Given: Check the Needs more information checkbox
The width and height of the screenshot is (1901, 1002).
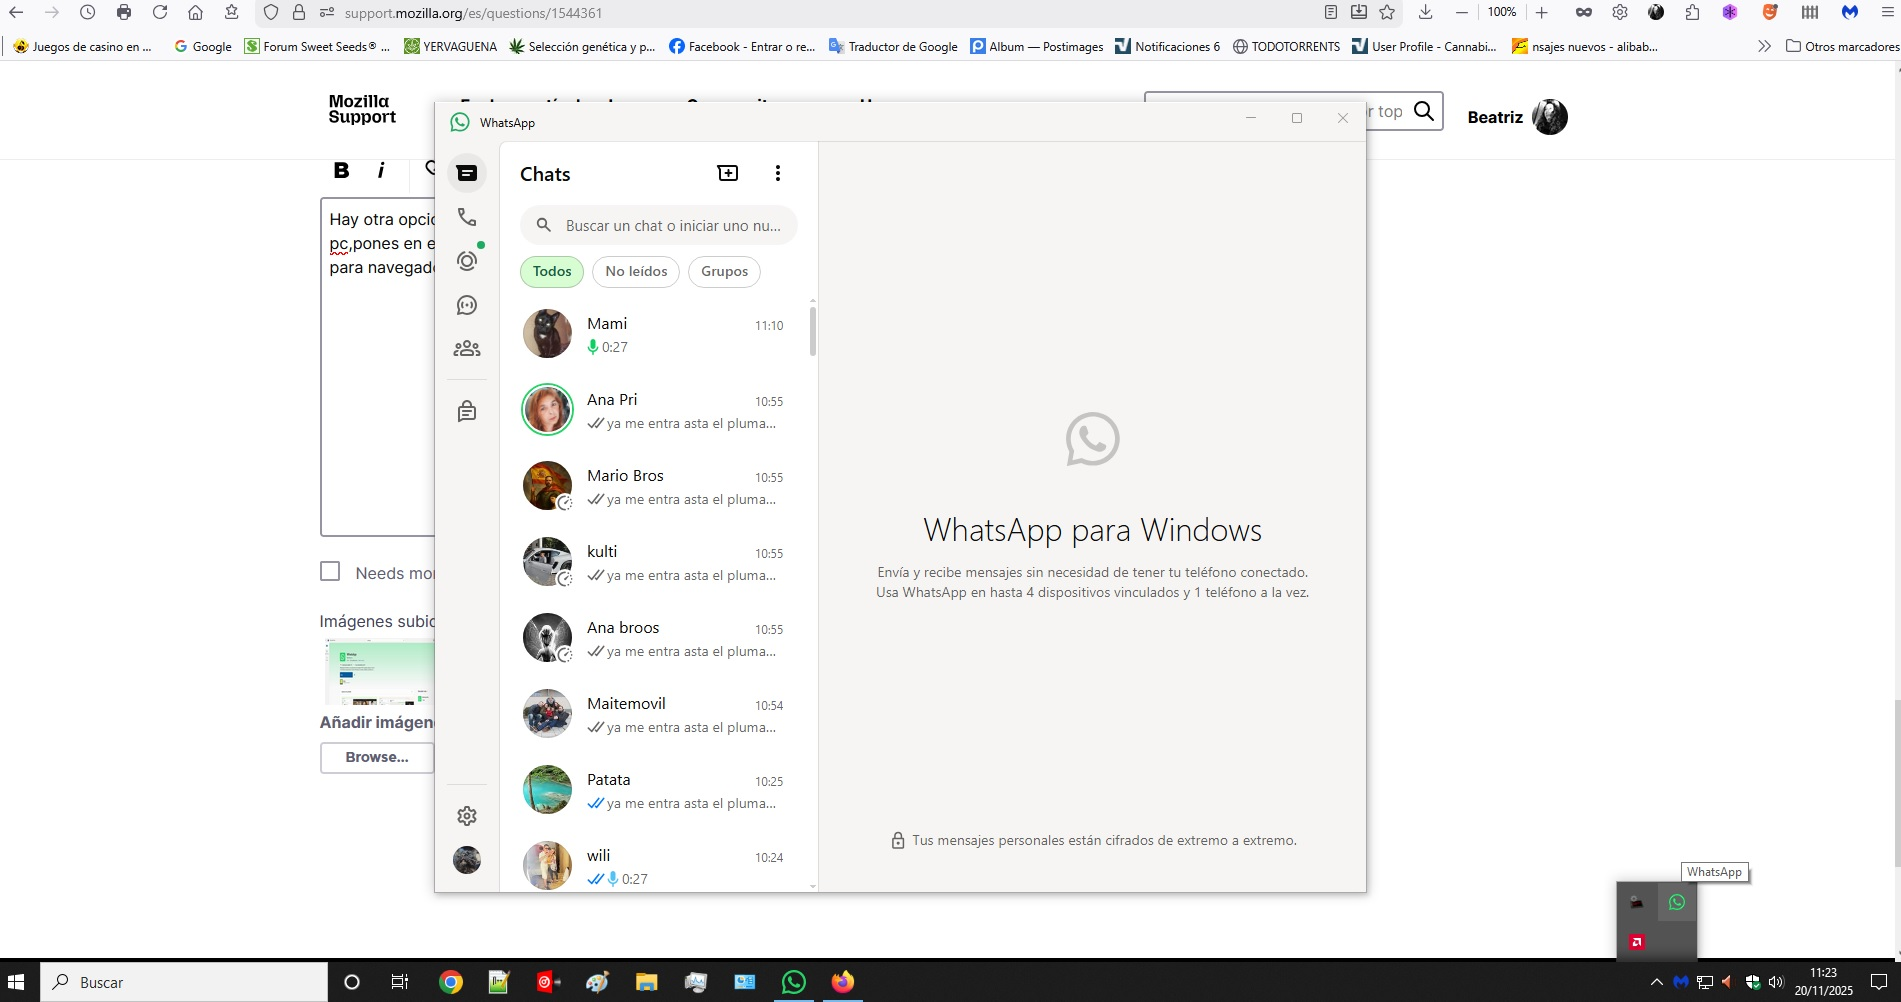Looking at the screenshot, I should click(x=330, y=571).
